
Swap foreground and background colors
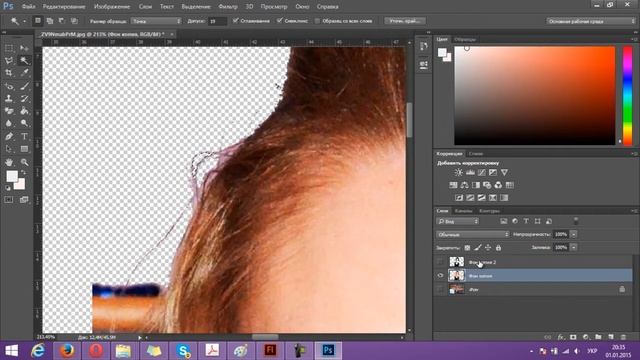(24, 173)
